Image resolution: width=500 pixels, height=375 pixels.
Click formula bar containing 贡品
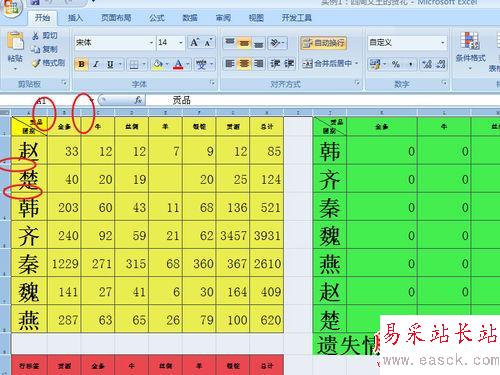[322, 100]
